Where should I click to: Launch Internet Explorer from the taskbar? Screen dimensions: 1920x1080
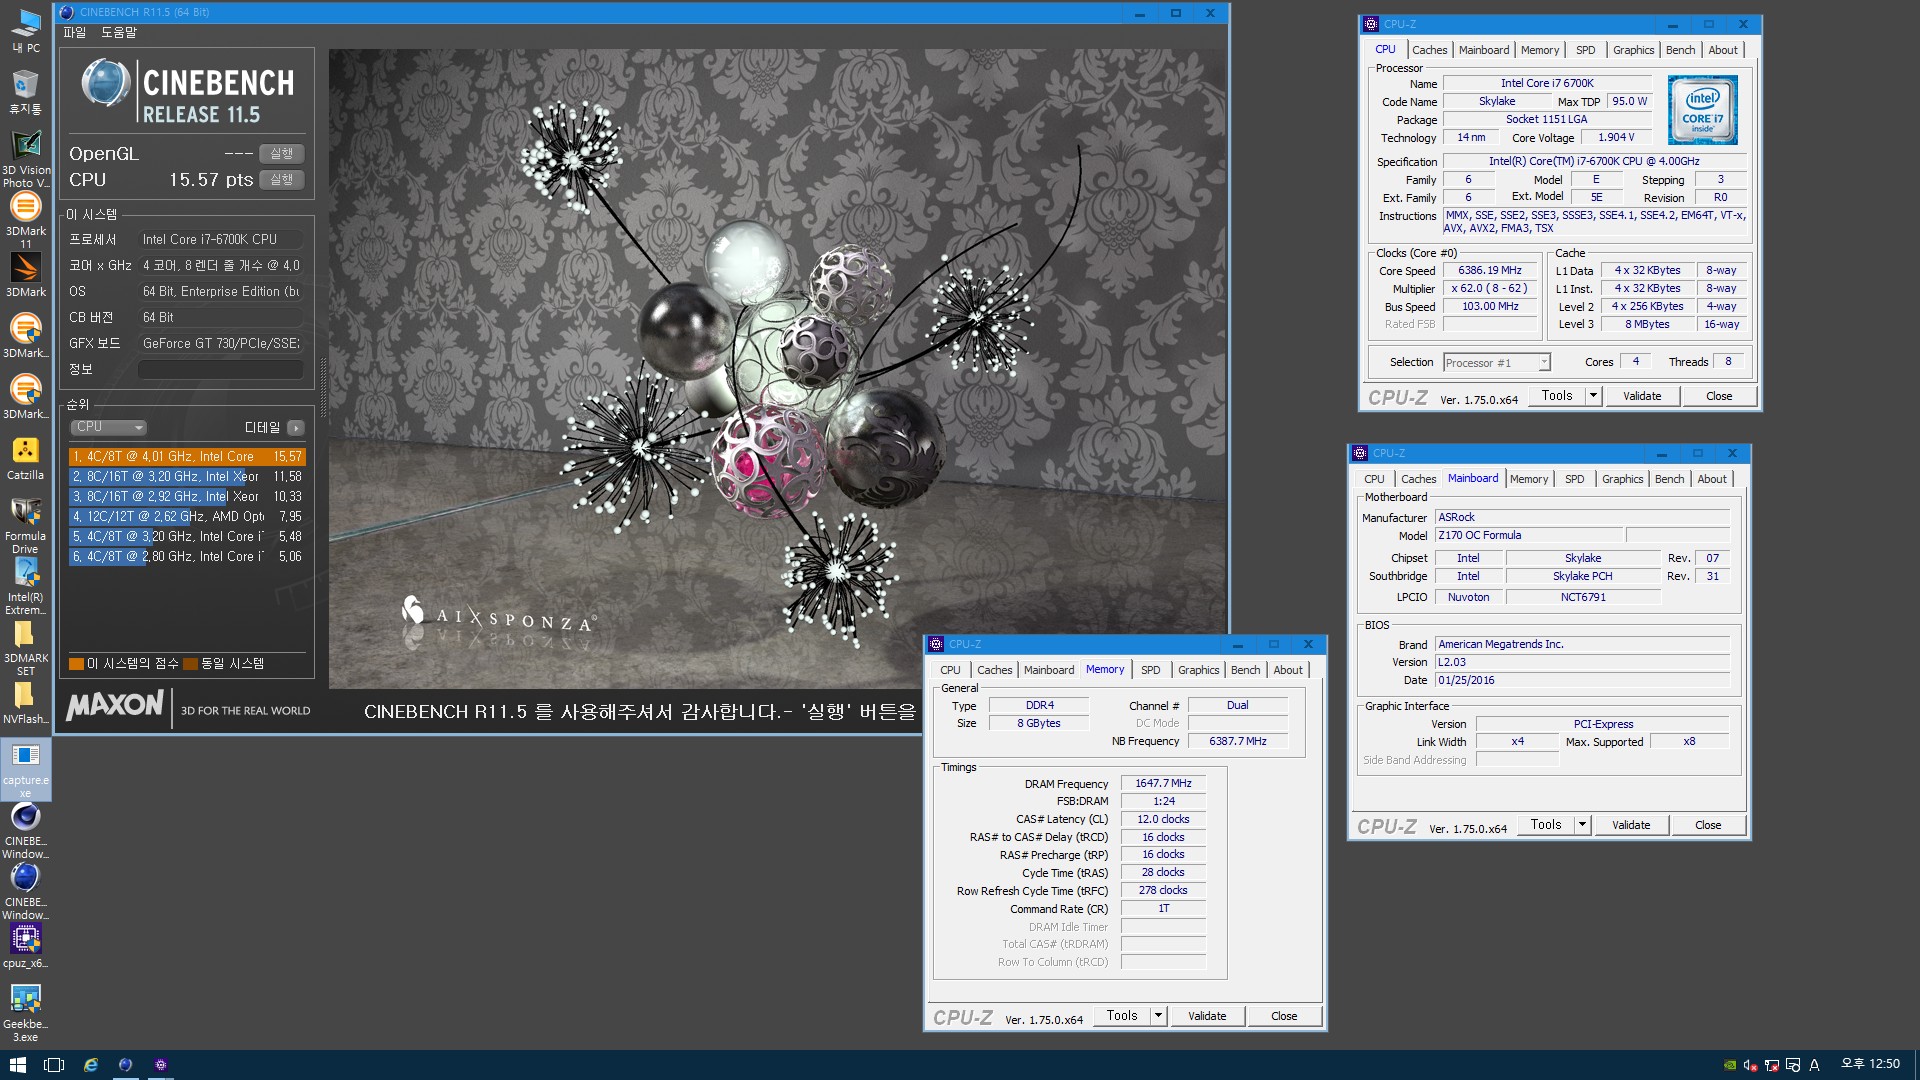tap(90, 1065)
